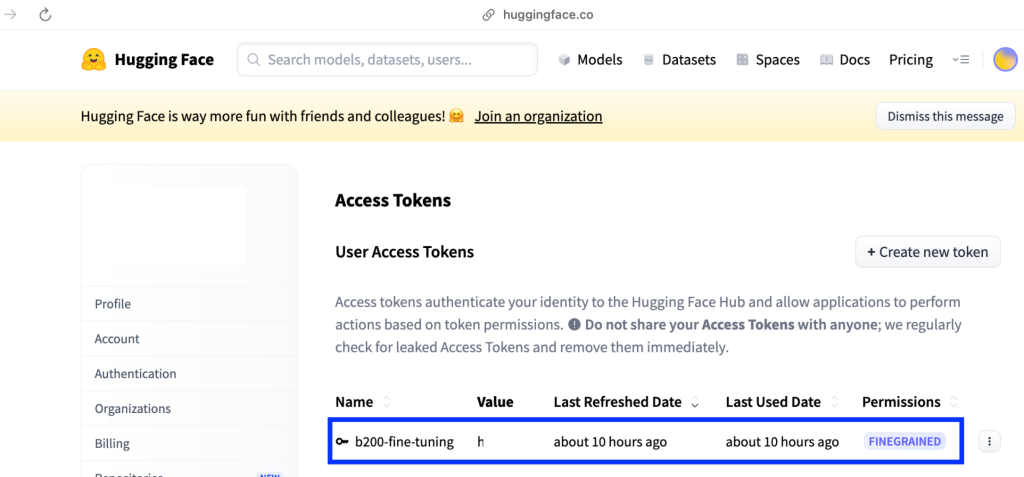
Task: Open the more-navigation list icon
Action: [961, 59]
